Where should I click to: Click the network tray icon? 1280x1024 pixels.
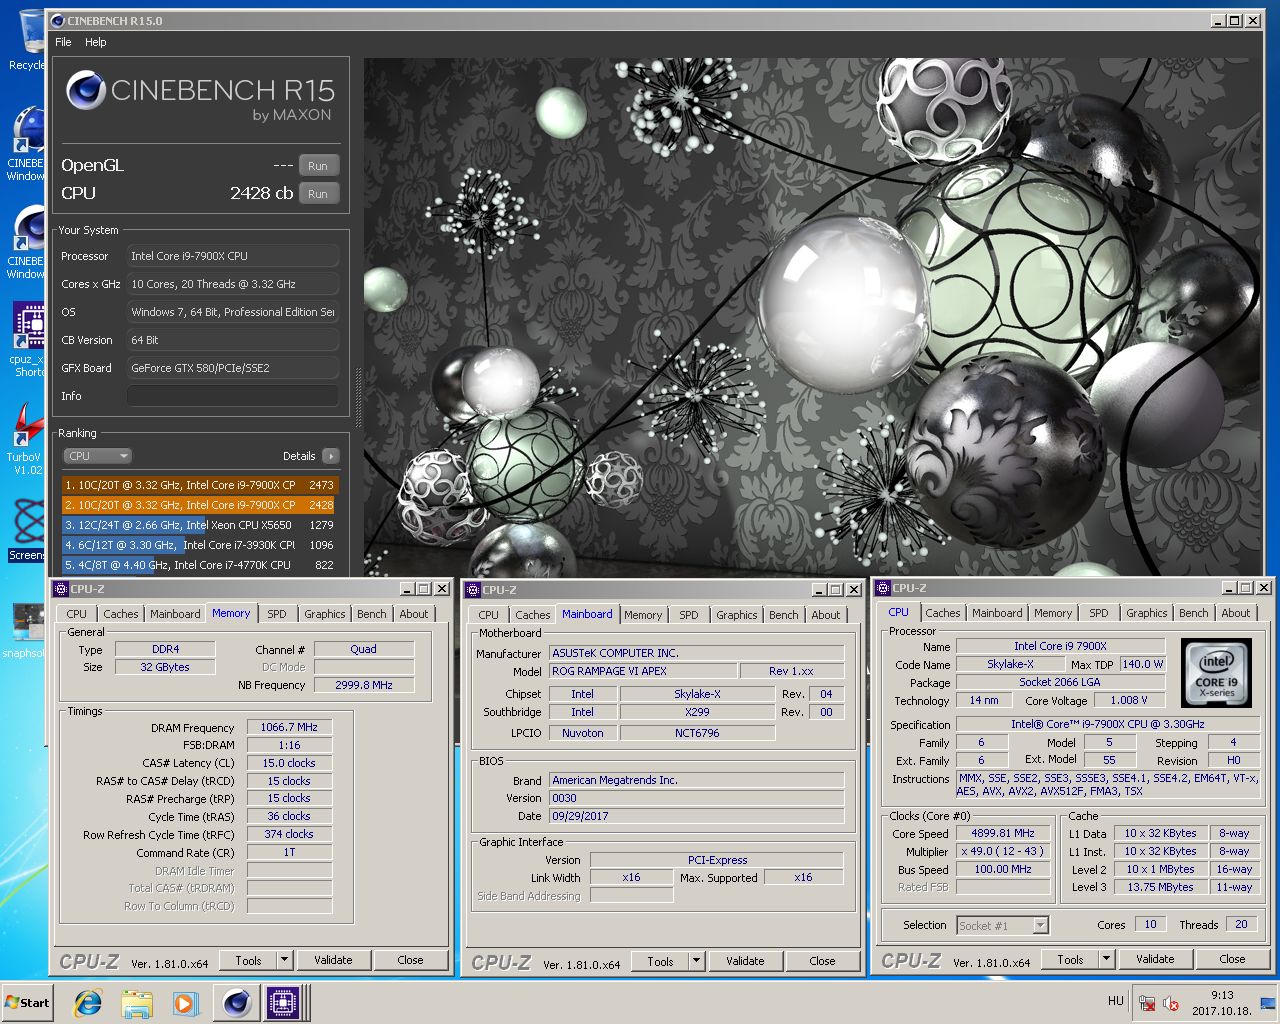point(1148,1004)
